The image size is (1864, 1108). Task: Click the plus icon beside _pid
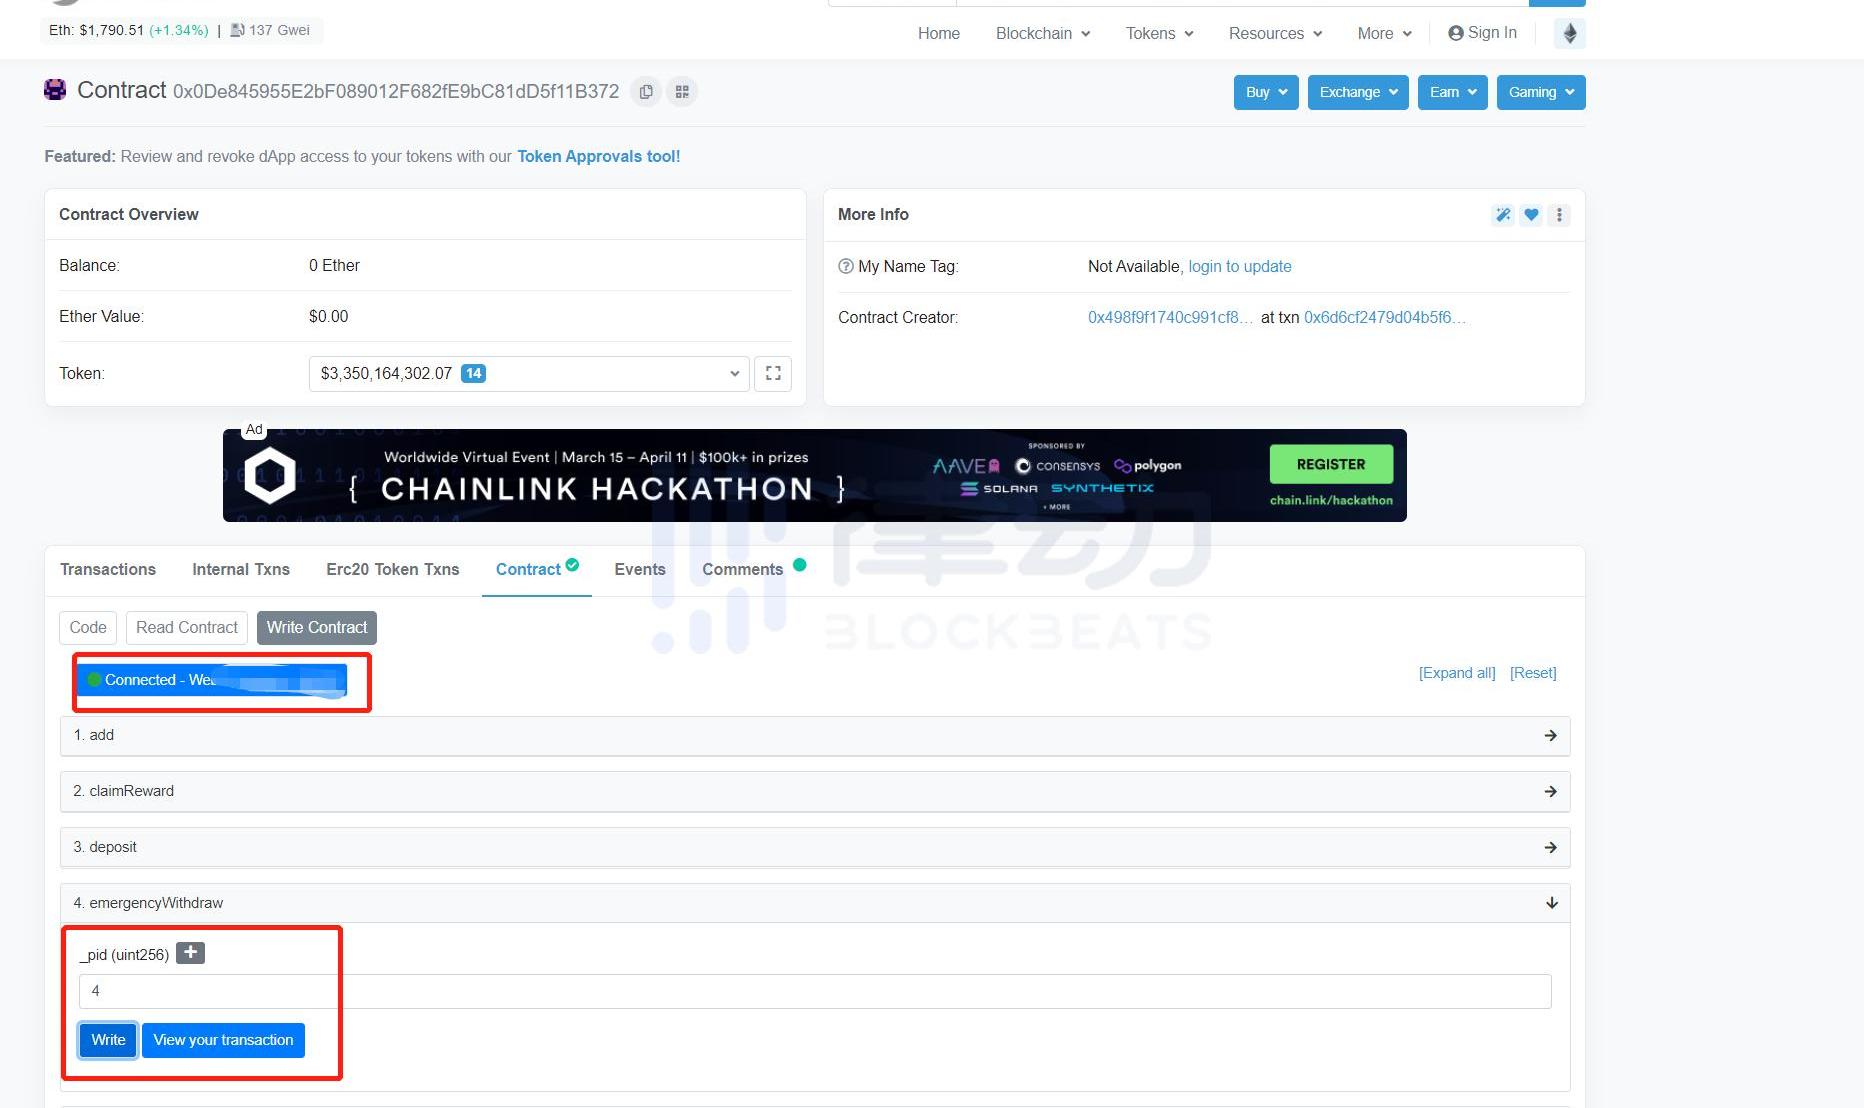[190, 953]
